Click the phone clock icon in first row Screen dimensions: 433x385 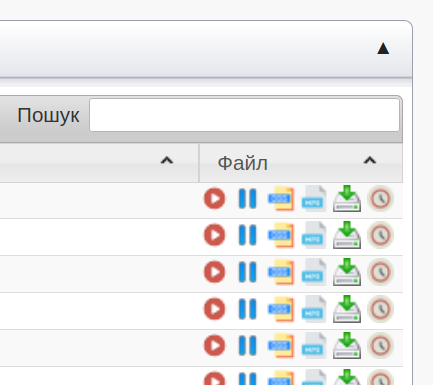(x=380, y=199)
